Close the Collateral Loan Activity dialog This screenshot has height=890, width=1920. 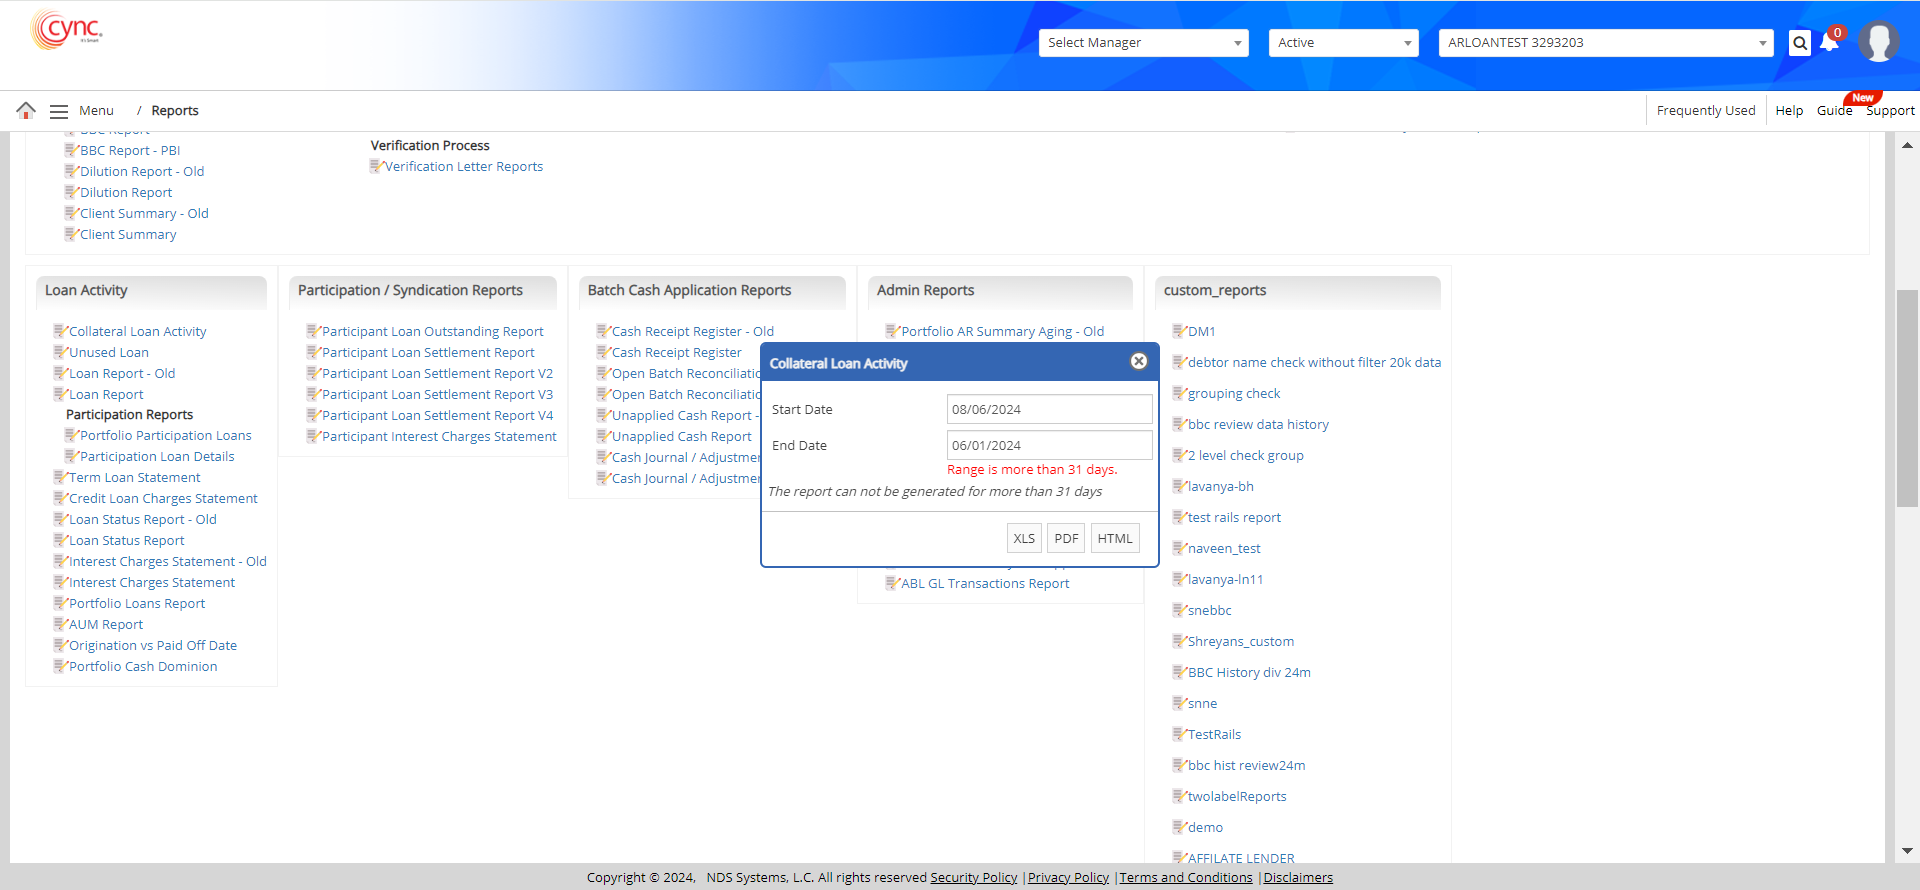click(x=1139, y=362)
